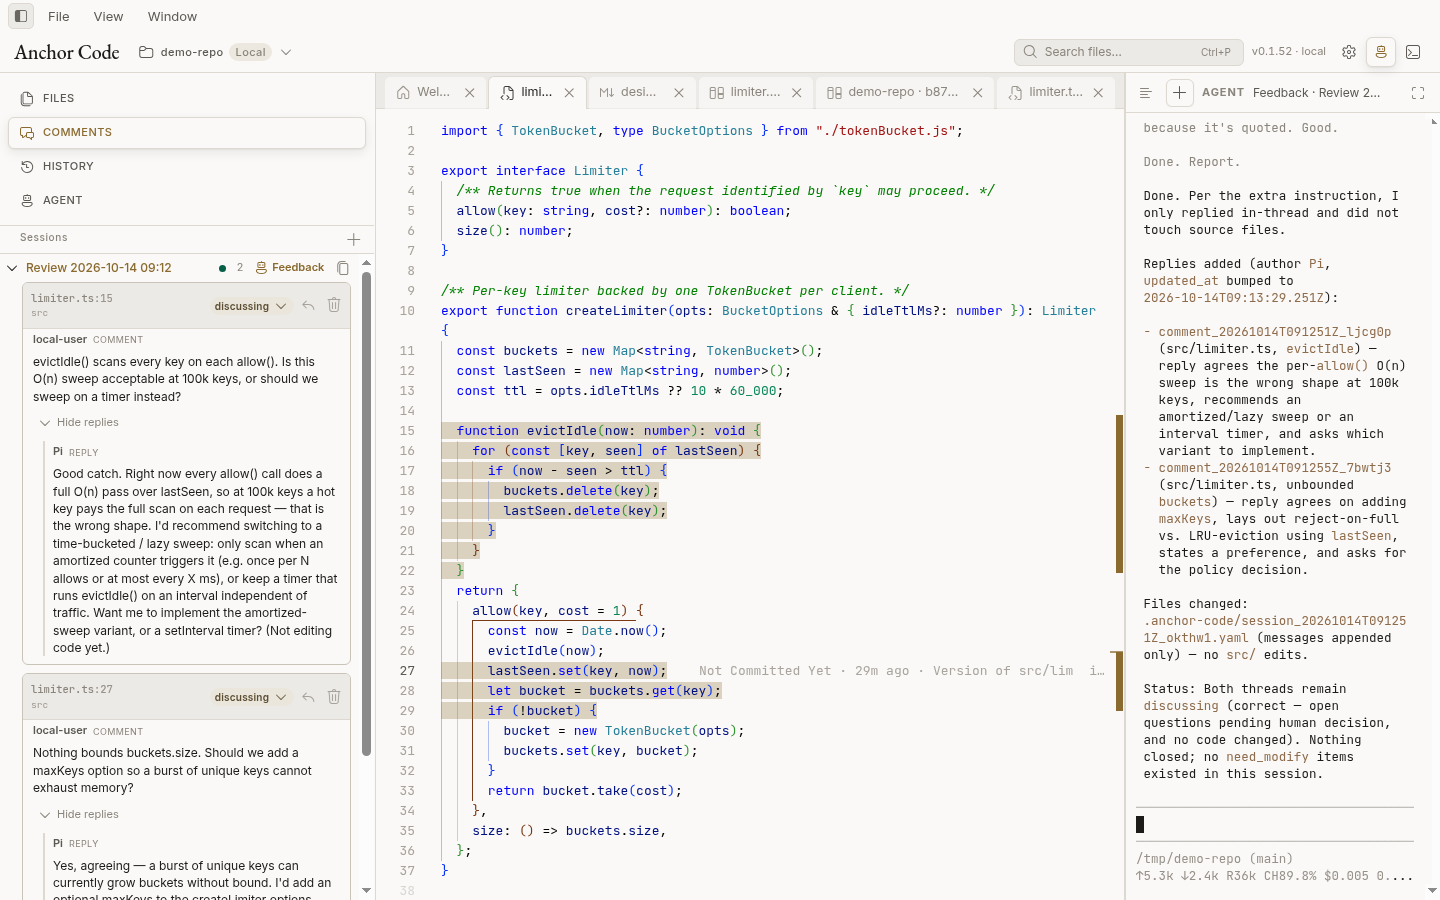1440x900 pixels.
Task: Open settings gear icon in header
Action: pos(1349,52)
